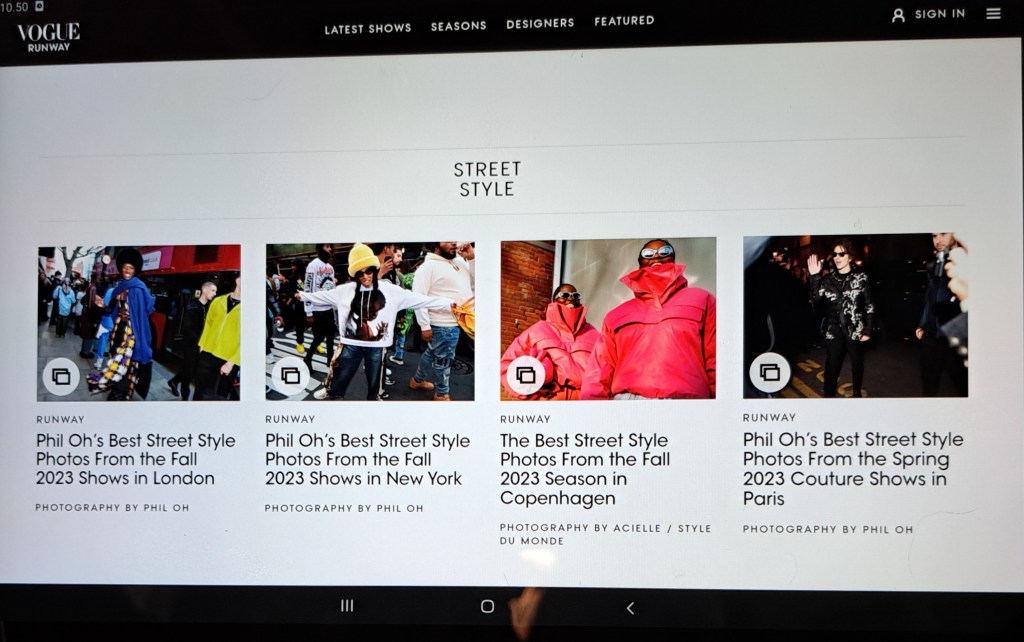Read Fall 2023 Season in Copenhagen article
Image resolution: width=1024 pixels, height=642 pixels.
[585, 469]
